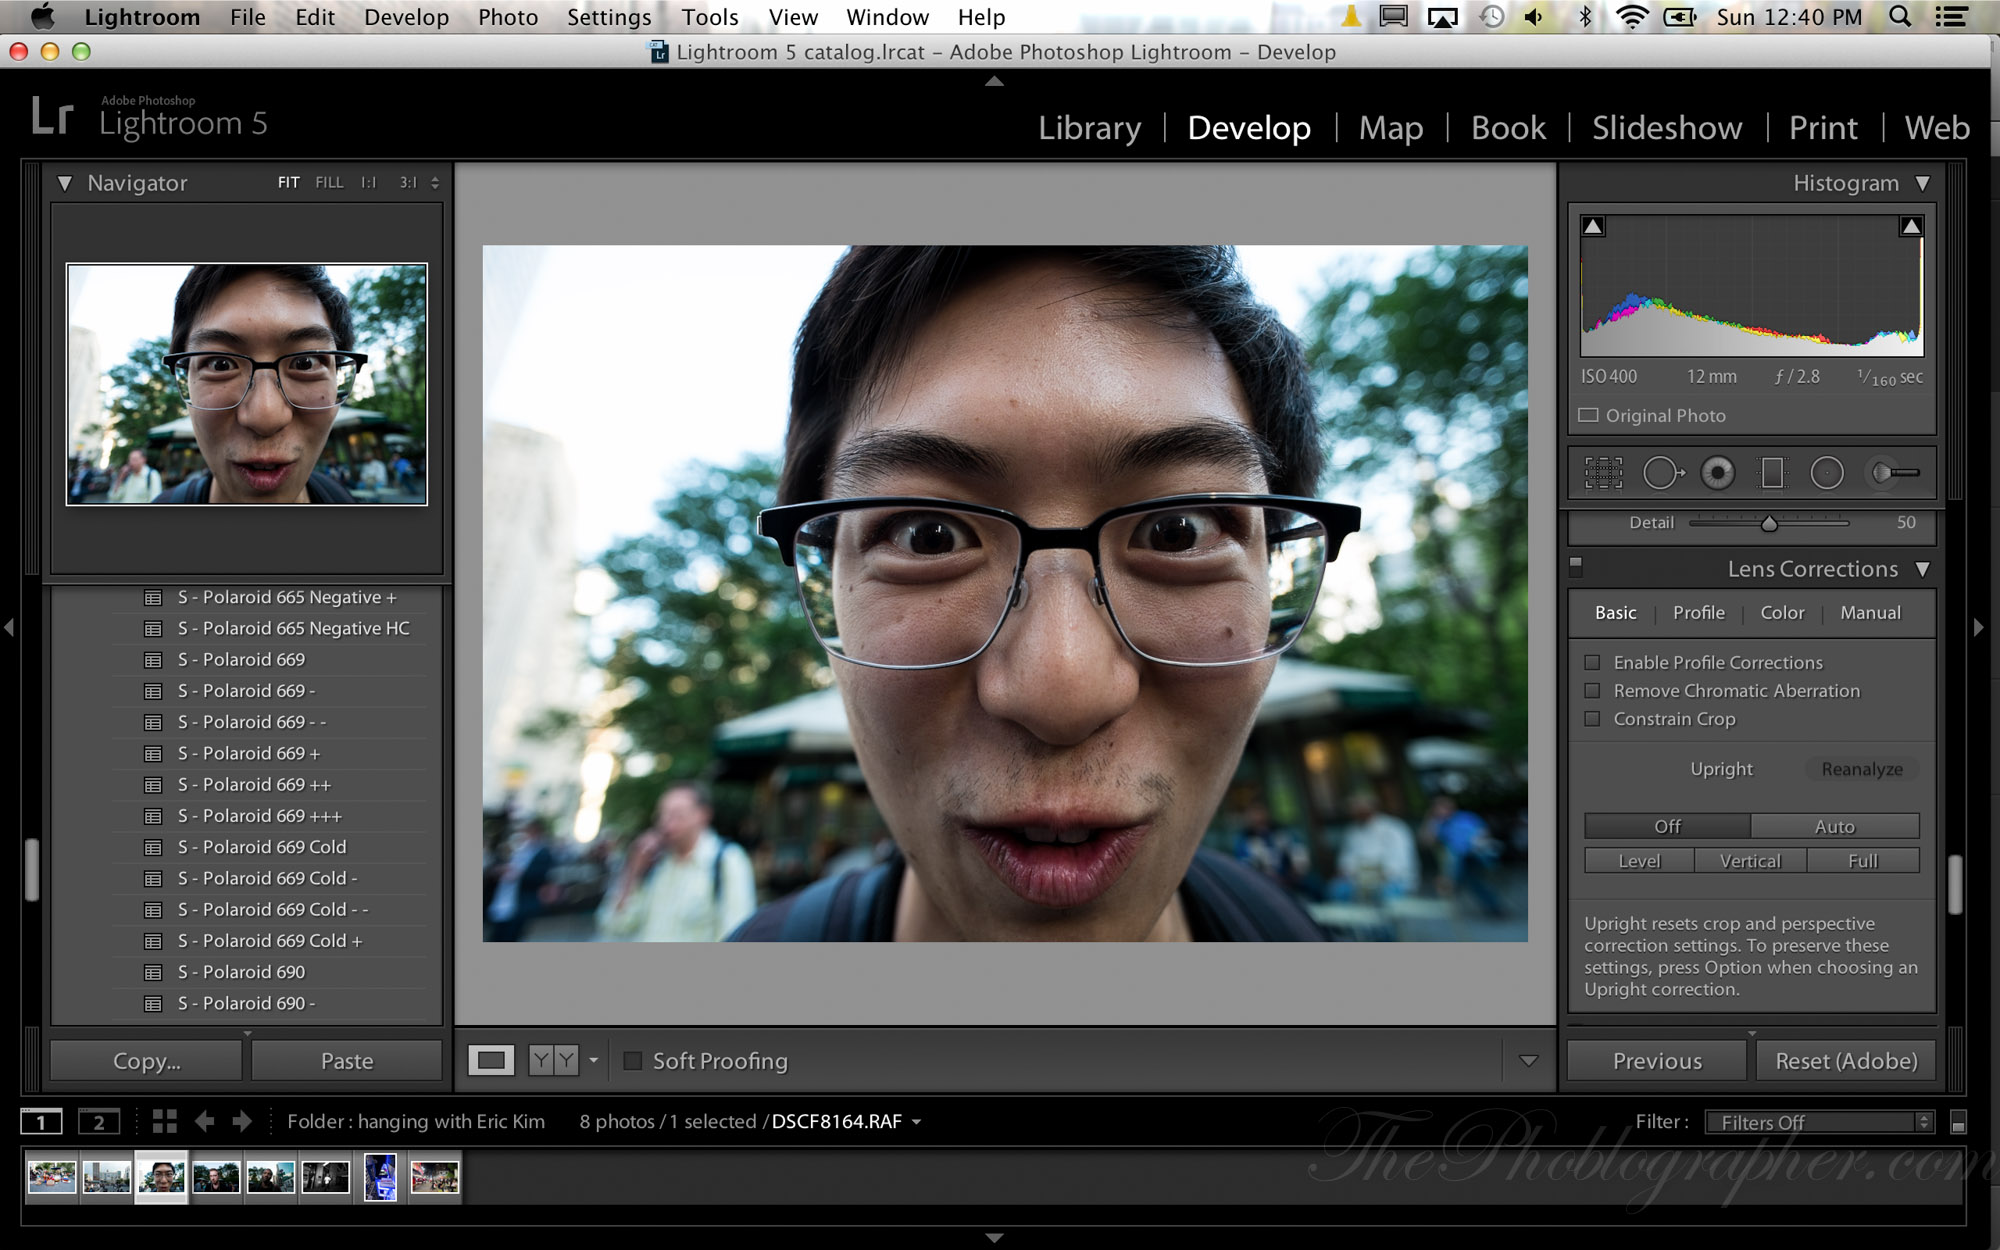The height and width of the screenshot is (1250, 2000).
Task: Select the Red Eye Correction tool
Action: (1718, 473)
